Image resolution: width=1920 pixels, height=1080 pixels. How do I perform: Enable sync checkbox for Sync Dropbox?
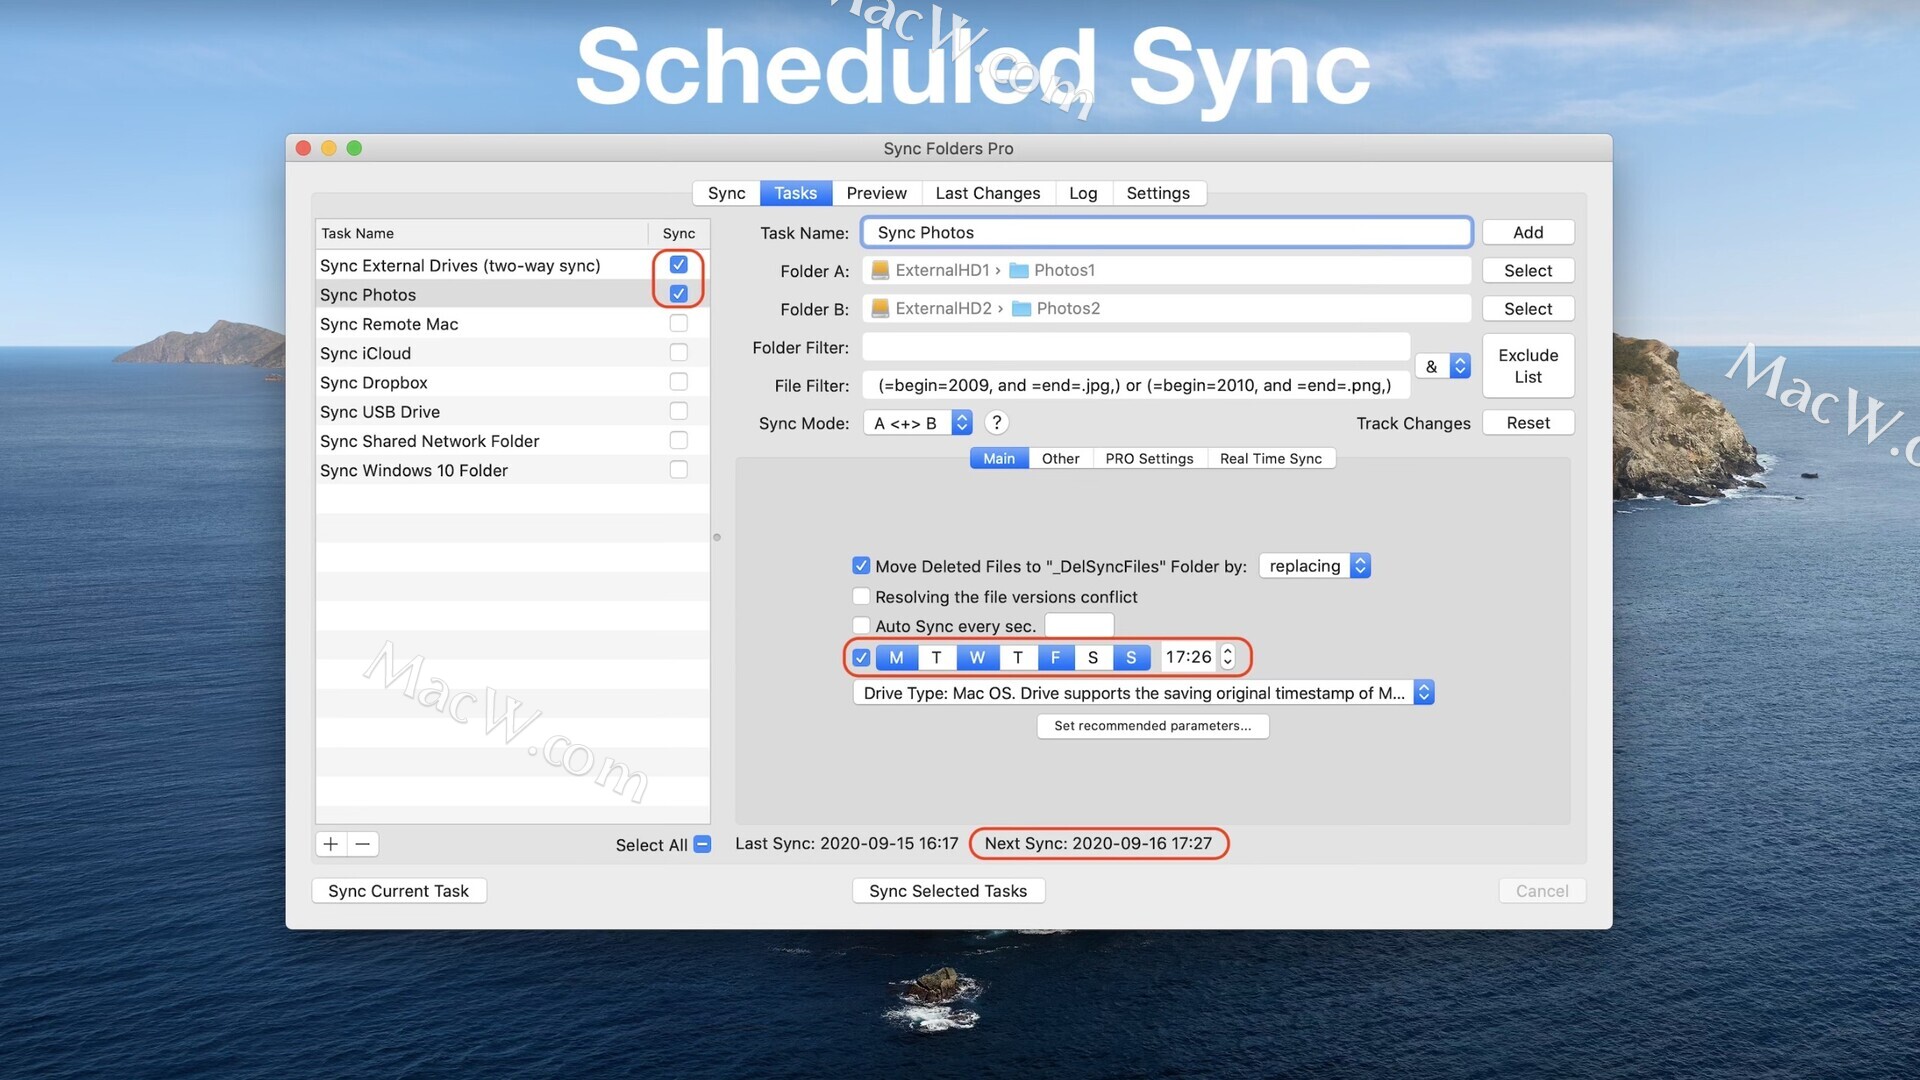678,382
